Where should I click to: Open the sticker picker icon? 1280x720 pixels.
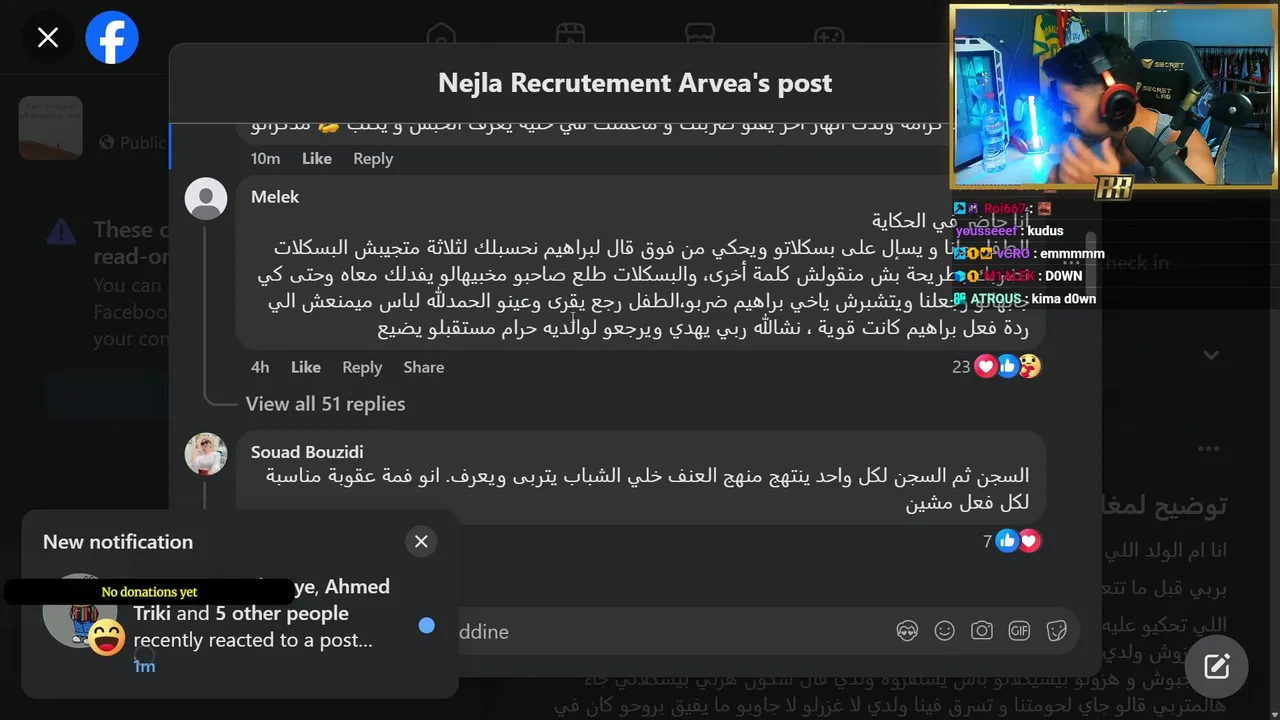(x=1057, y=631)
